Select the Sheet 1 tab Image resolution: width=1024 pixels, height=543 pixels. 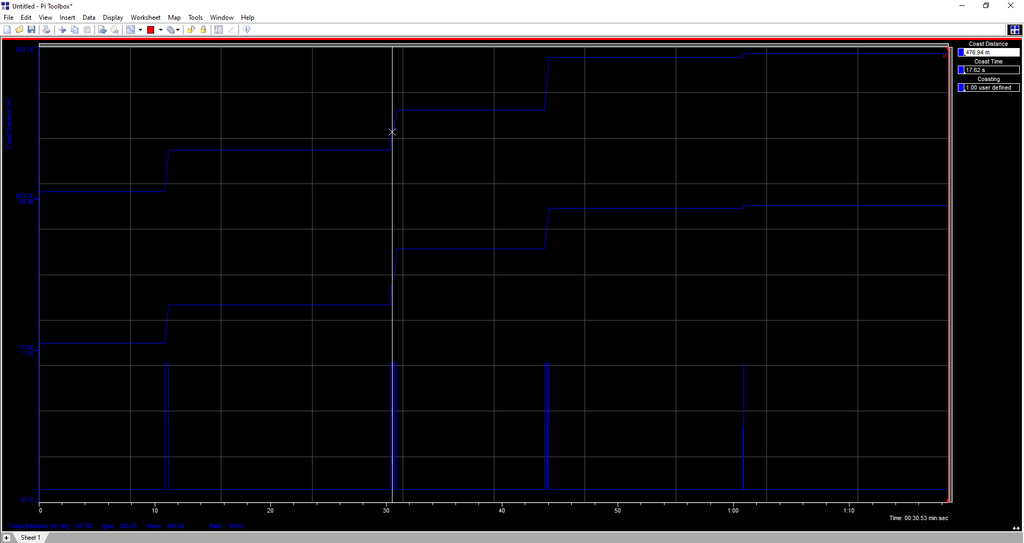pos(30,538)
